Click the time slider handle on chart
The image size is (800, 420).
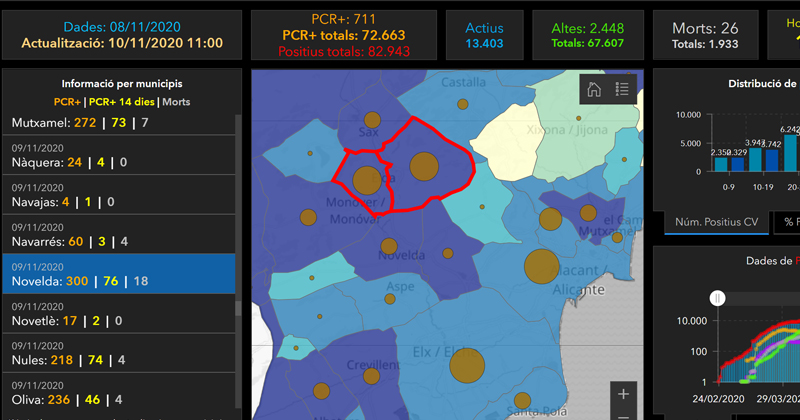pos(717,298)
